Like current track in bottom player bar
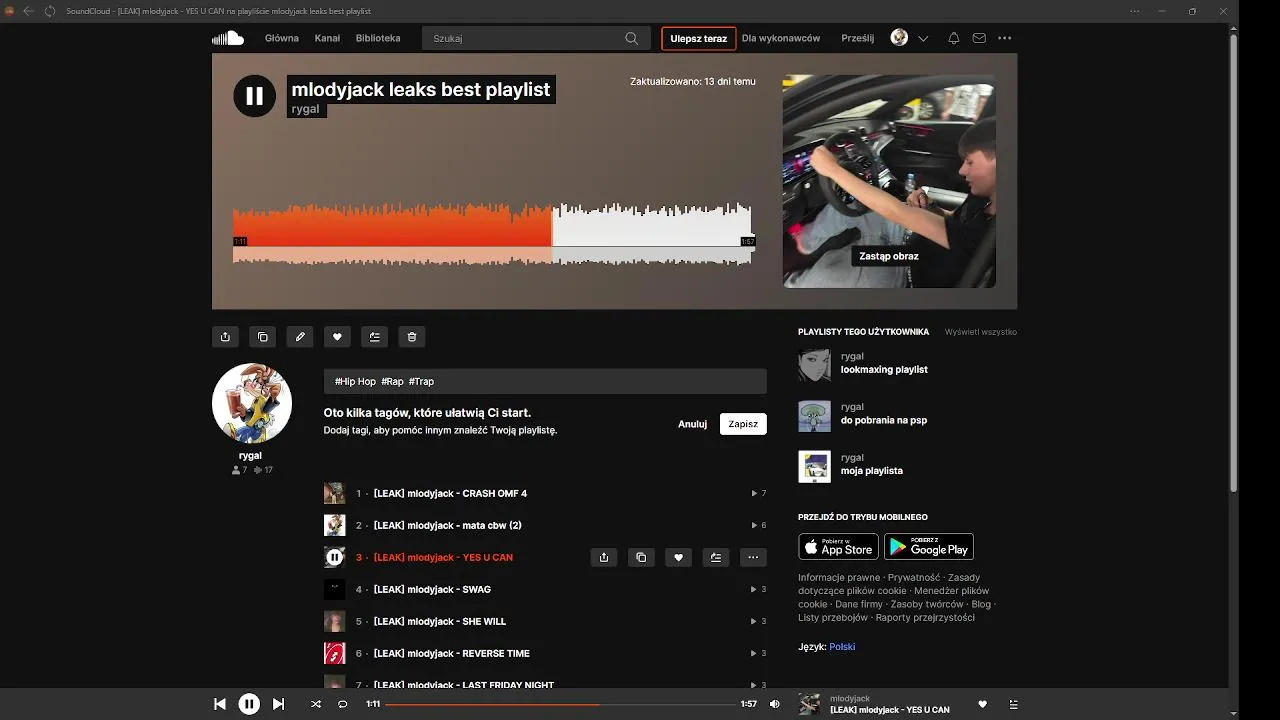The image size is (1280, 720). click(x=982, y=704)
